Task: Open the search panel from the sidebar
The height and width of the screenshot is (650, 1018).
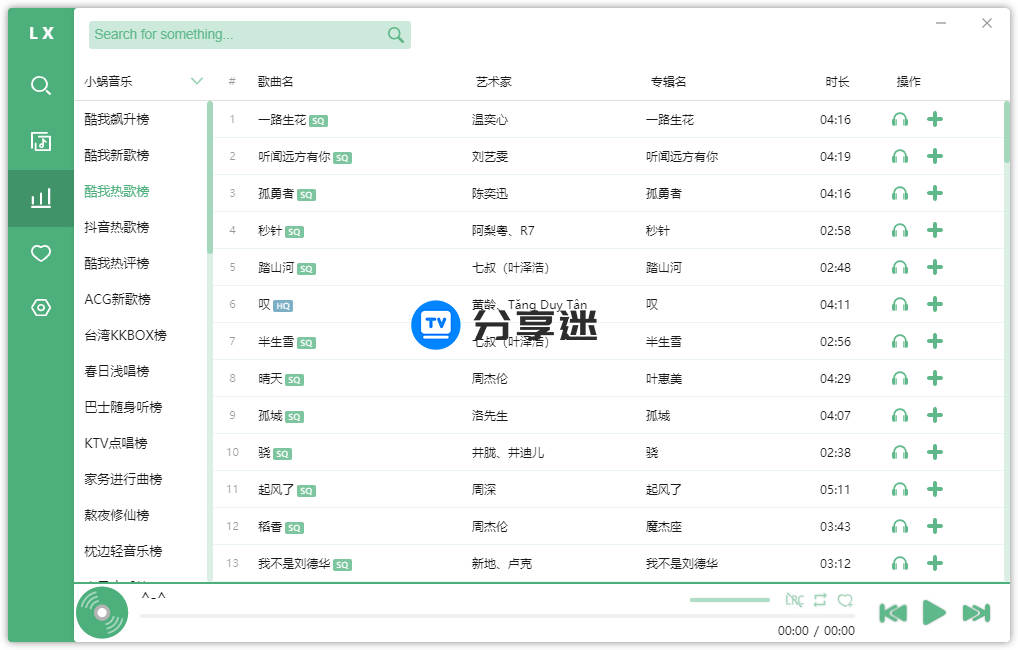Action: tap(40, 85)
